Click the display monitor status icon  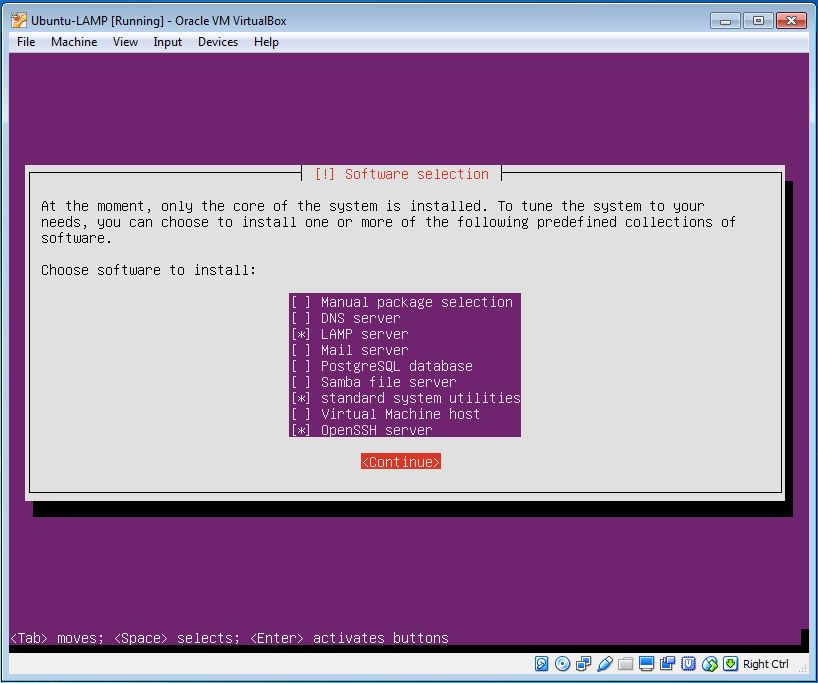pos(646,664)
